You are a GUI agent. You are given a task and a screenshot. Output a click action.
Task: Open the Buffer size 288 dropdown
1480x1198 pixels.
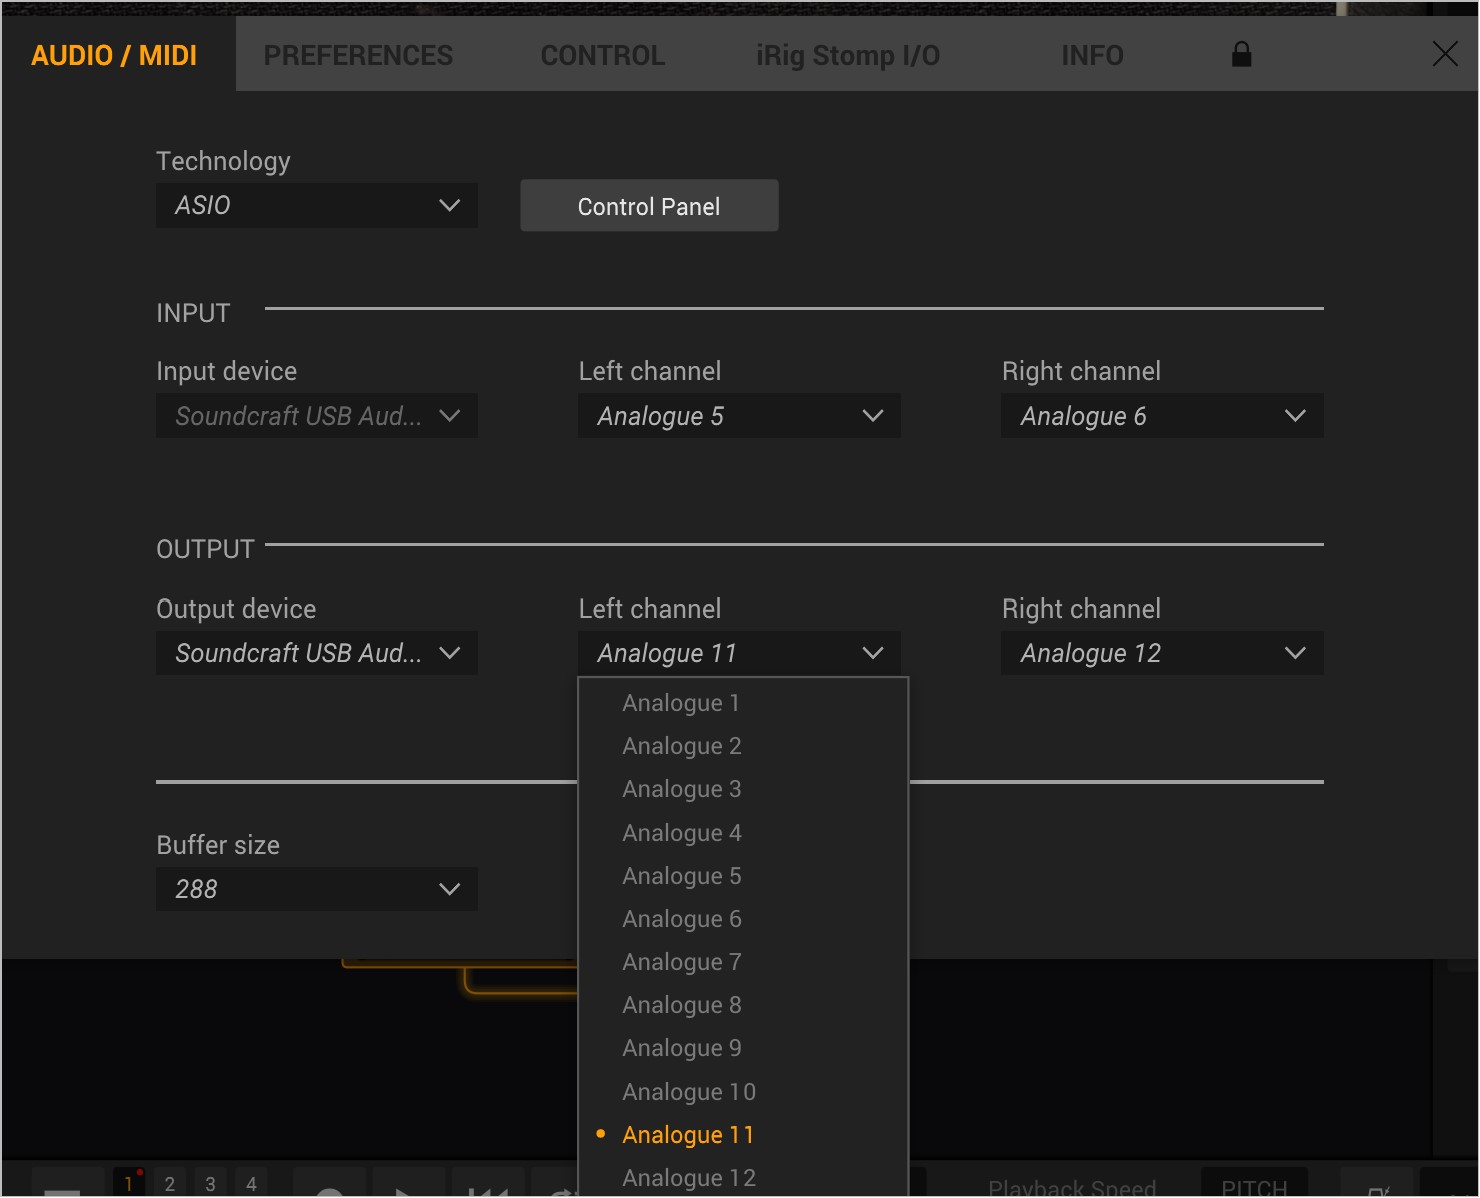[316, 889]
